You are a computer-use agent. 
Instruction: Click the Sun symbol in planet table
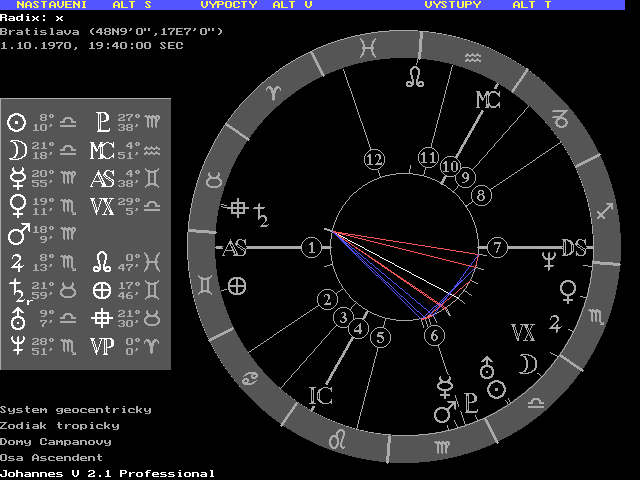[x=16, y=122]
